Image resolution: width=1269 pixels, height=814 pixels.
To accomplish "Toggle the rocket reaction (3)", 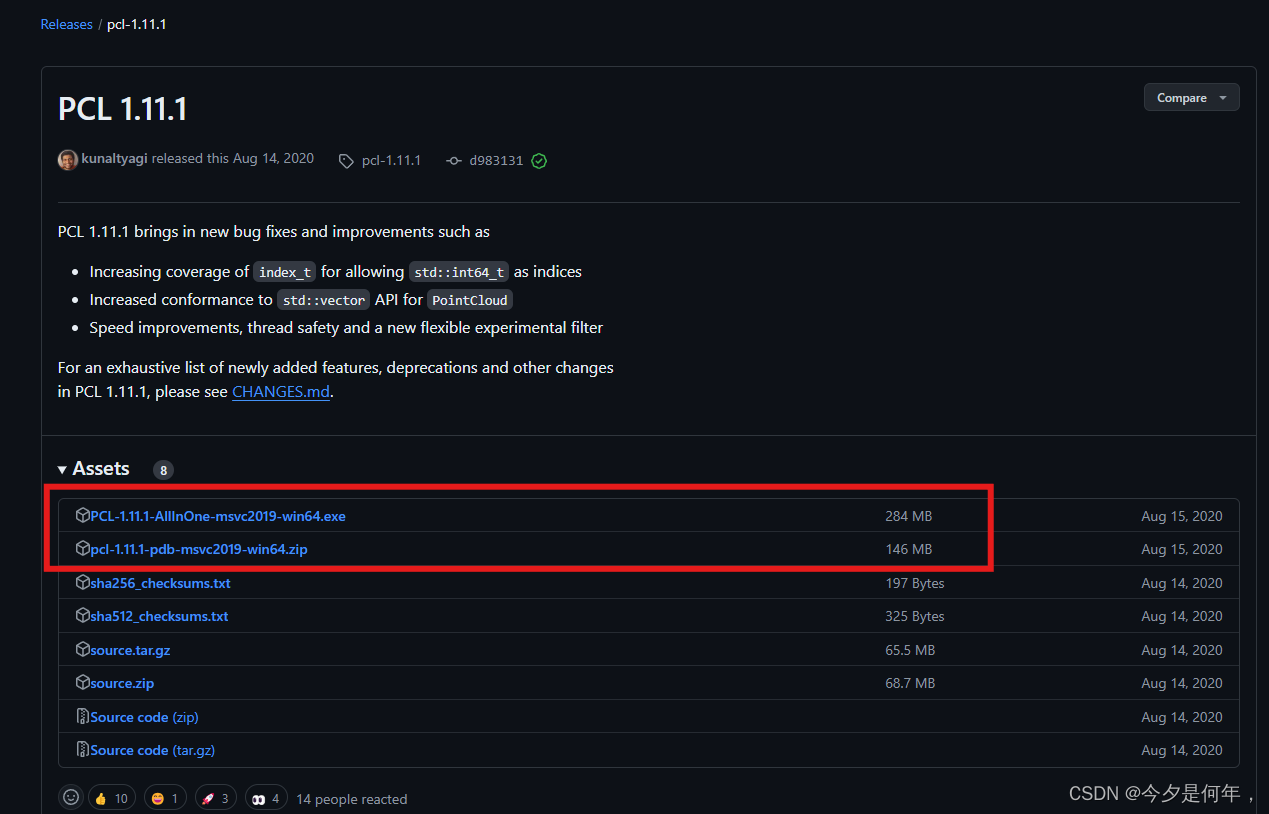I will (216, 798).
